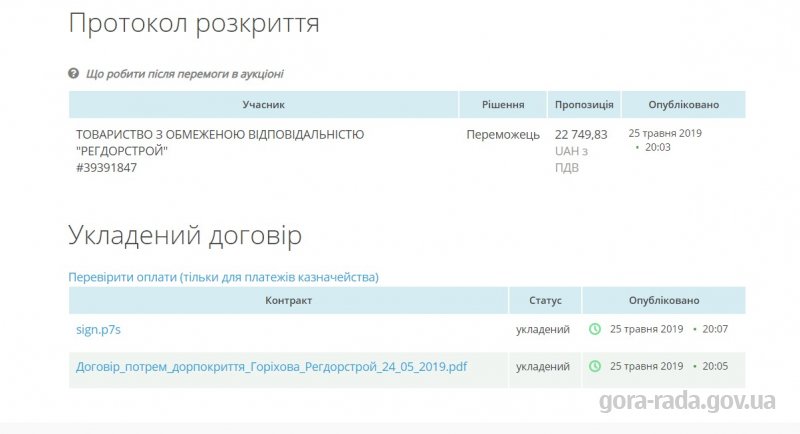This screenshot has height=434, width=800.
Task: Select the participant code #39391847
Action: 107,168
